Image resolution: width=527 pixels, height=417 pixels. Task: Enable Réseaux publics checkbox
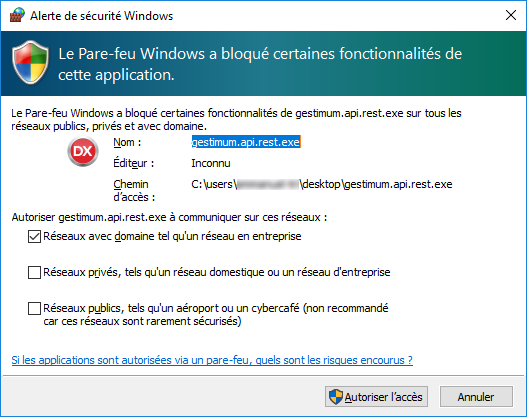(x=34, y=308)
